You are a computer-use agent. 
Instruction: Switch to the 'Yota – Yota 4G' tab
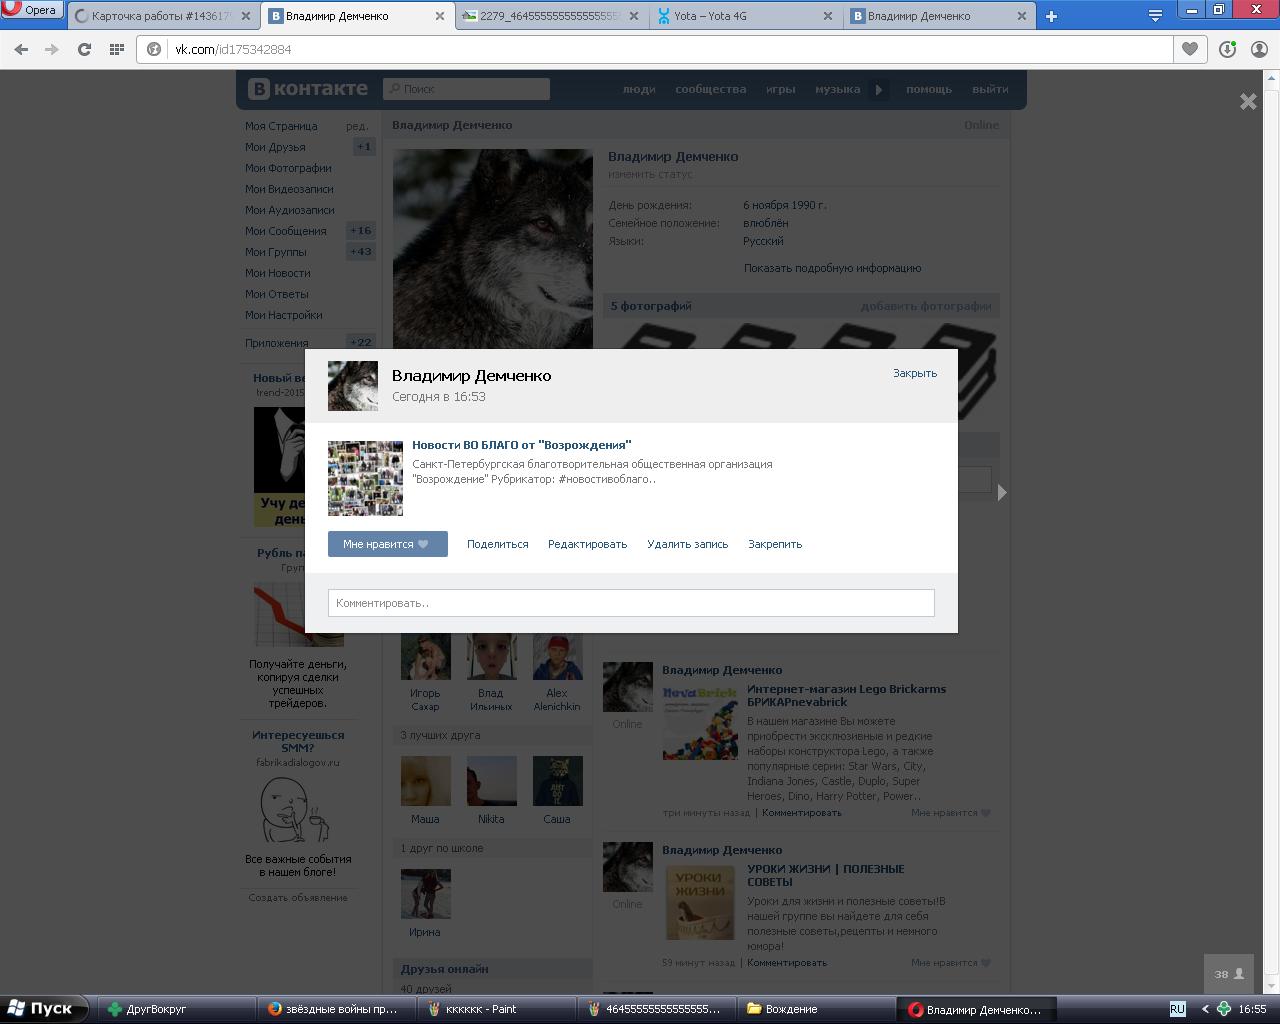(x=743, y=16)
